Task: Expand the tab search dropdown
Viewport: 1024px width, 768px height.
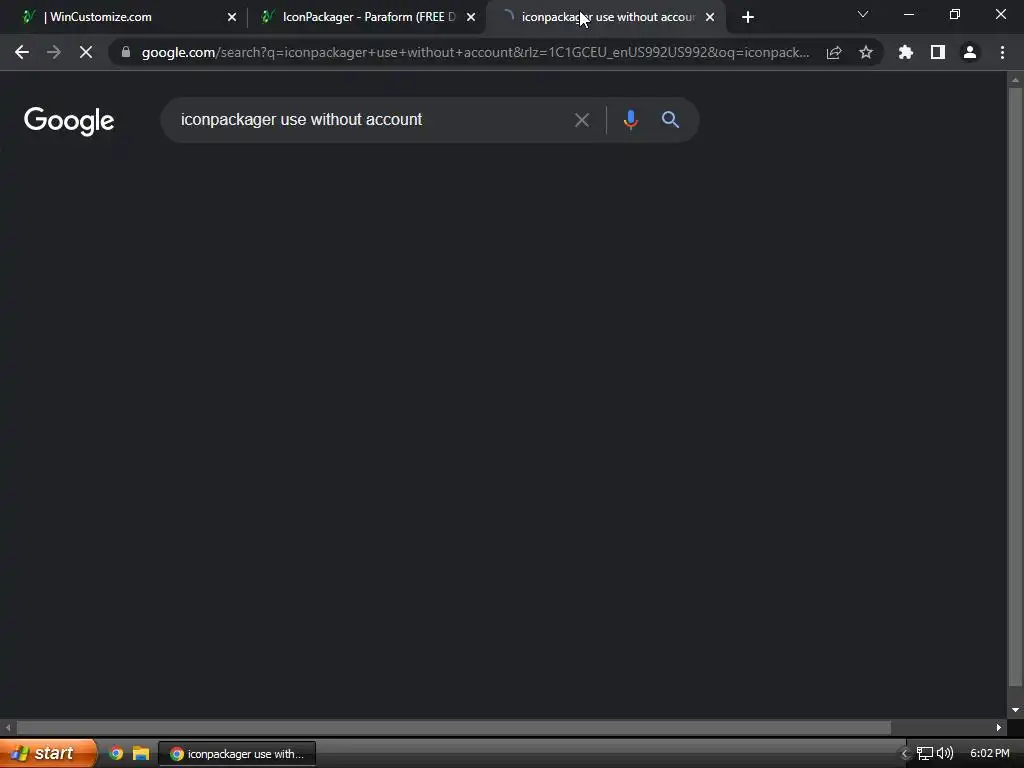Action: pyautogui.click(x=863, y=14)
